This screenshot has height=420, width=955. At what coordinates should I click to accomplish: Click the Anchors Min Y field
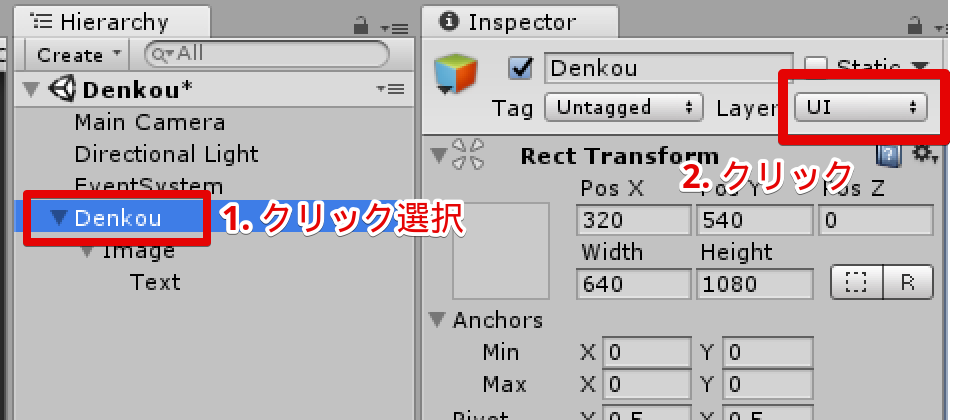pyautogui.click(x=767, y=352)
